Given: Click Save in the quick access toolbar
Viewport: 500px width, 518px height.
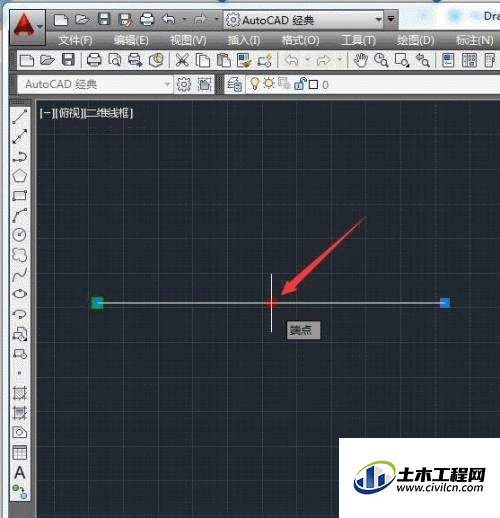Looking at the screenshot, I should point(104,19).
